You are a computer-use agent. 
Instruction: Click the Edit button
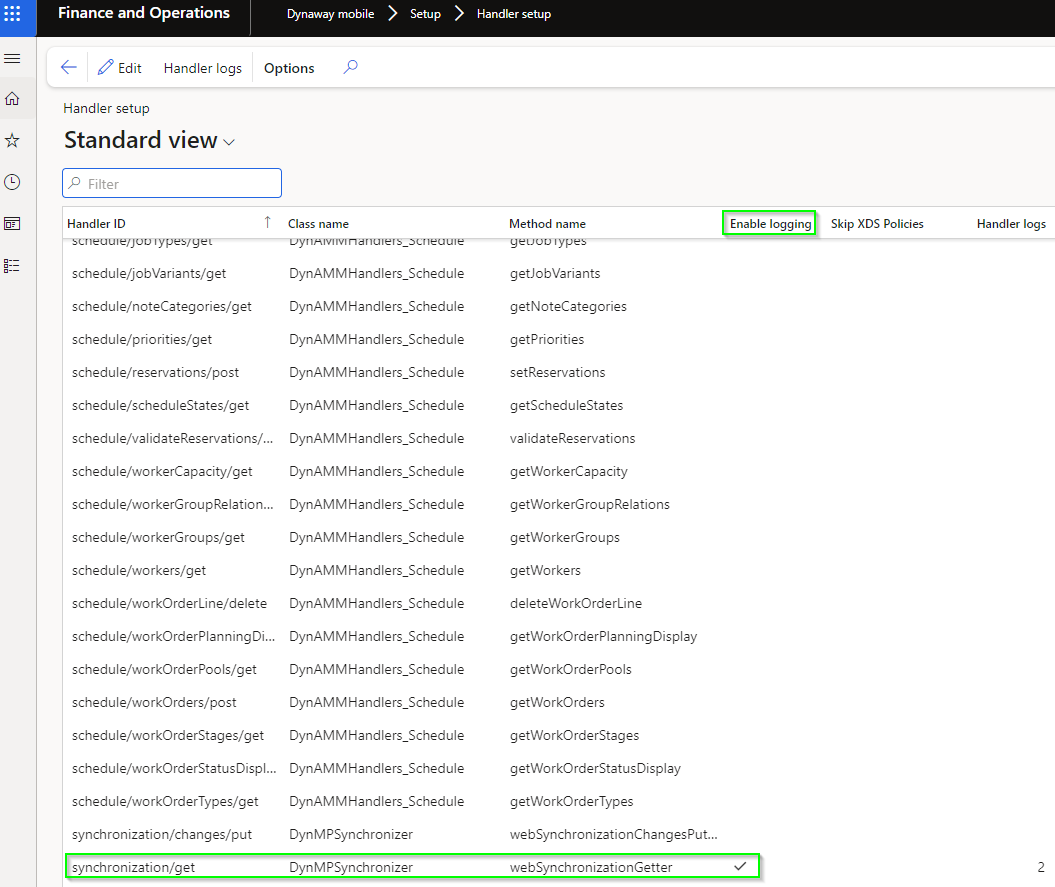tap(120, 67)
